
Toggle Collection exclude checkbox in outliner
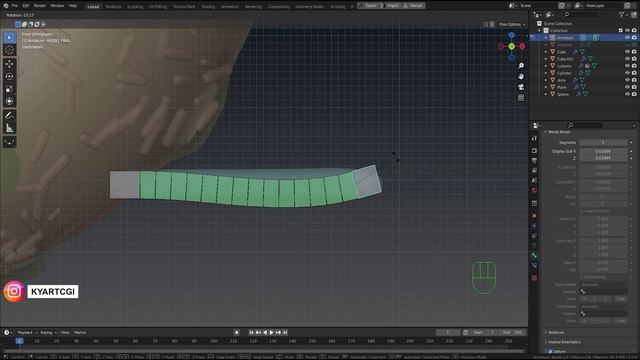620,31
